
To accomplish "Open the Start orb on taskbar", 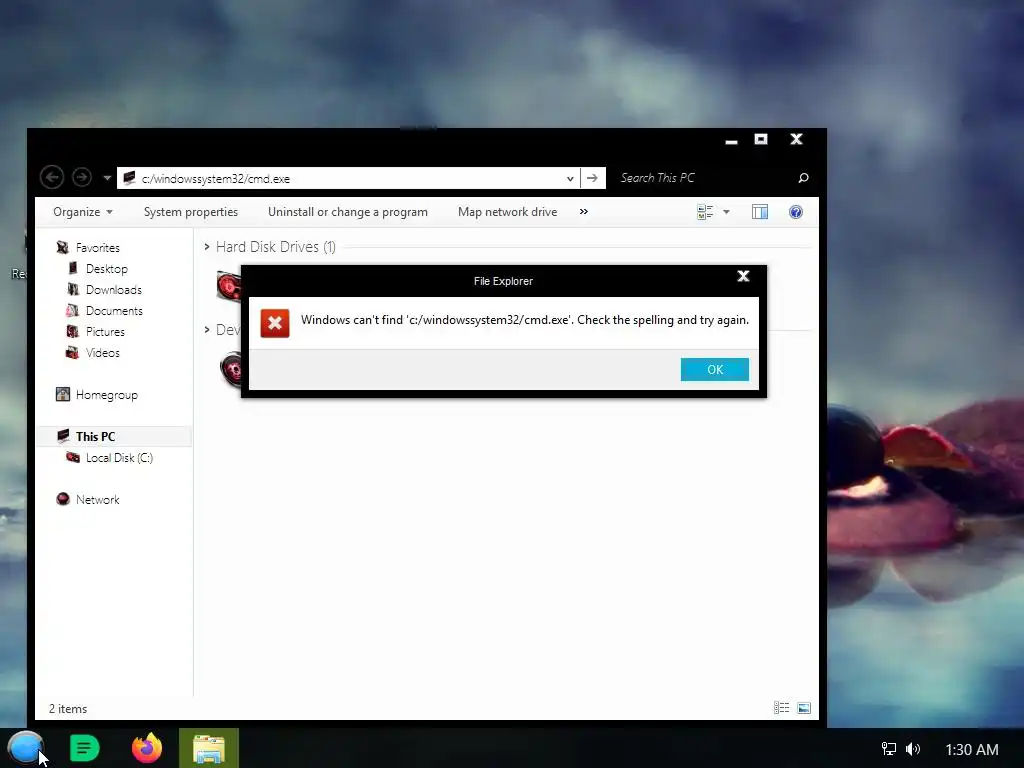I will tap(26, 748).
